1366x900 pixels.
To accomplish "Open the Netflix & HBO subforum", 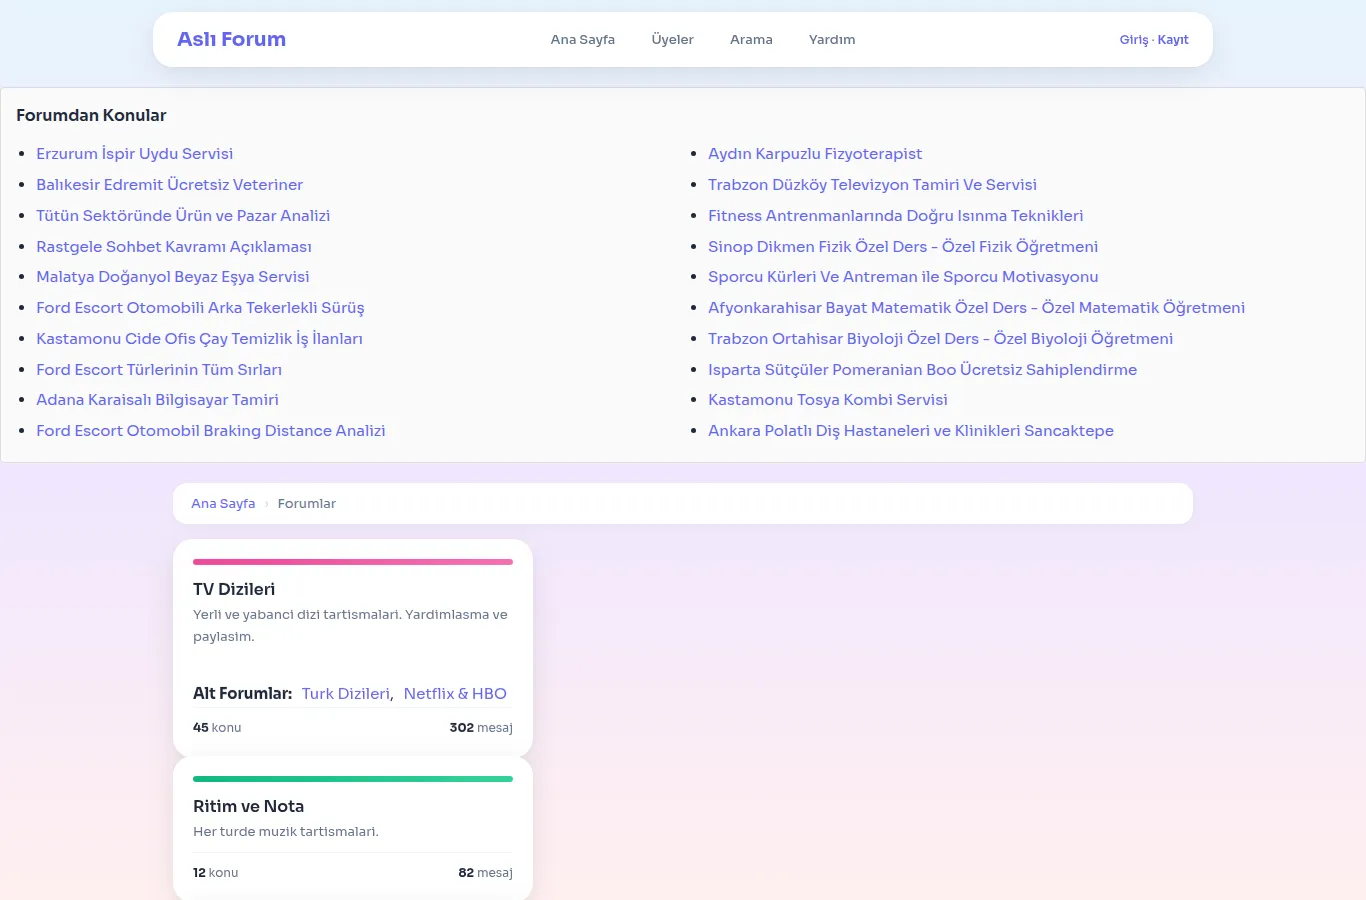I will coord(455,694).
